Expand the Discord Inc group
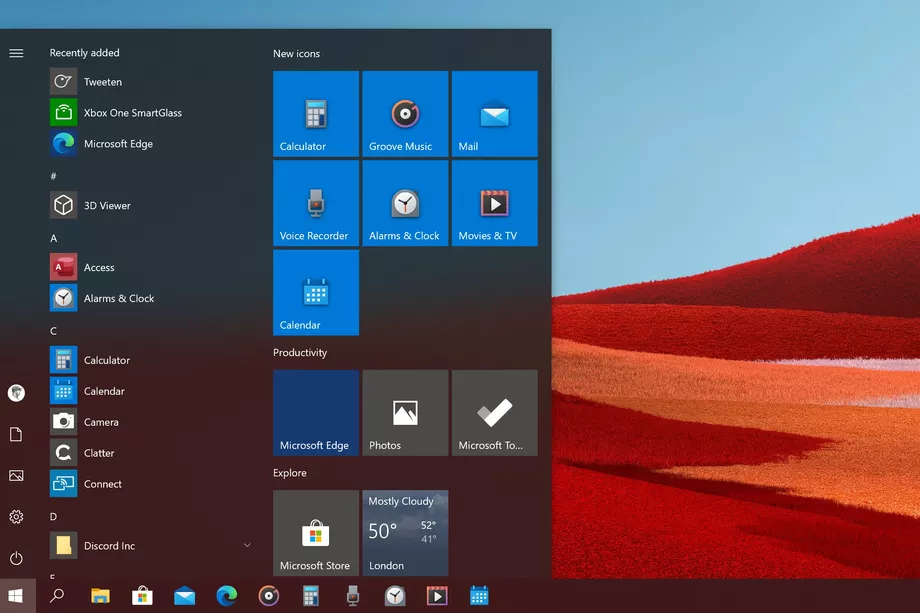 [x=246, y=545]
